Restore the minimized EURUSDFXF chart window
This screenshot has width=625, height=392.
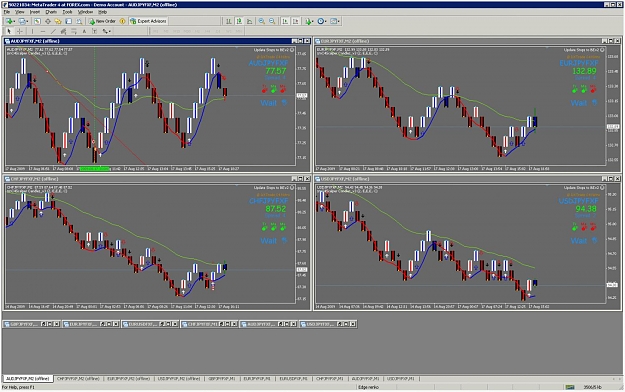162,324
